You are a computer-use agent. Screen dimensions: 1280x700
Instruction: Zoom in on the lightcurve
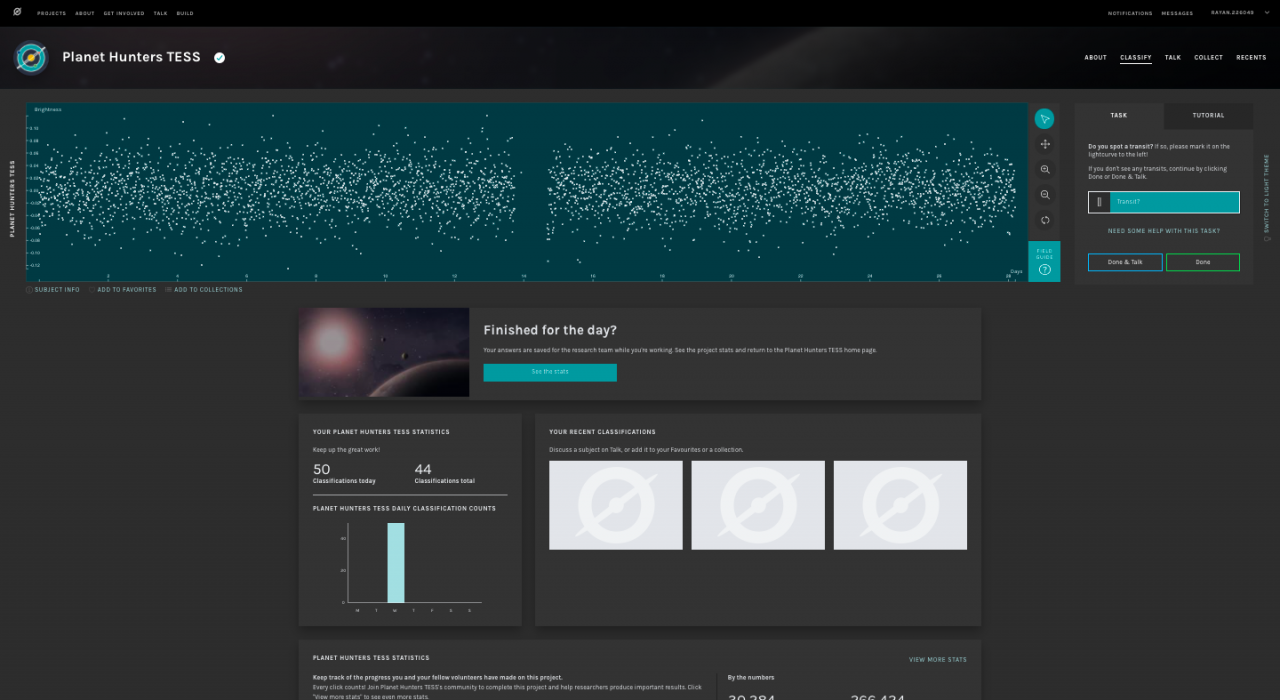click(x=1044, y=170)
